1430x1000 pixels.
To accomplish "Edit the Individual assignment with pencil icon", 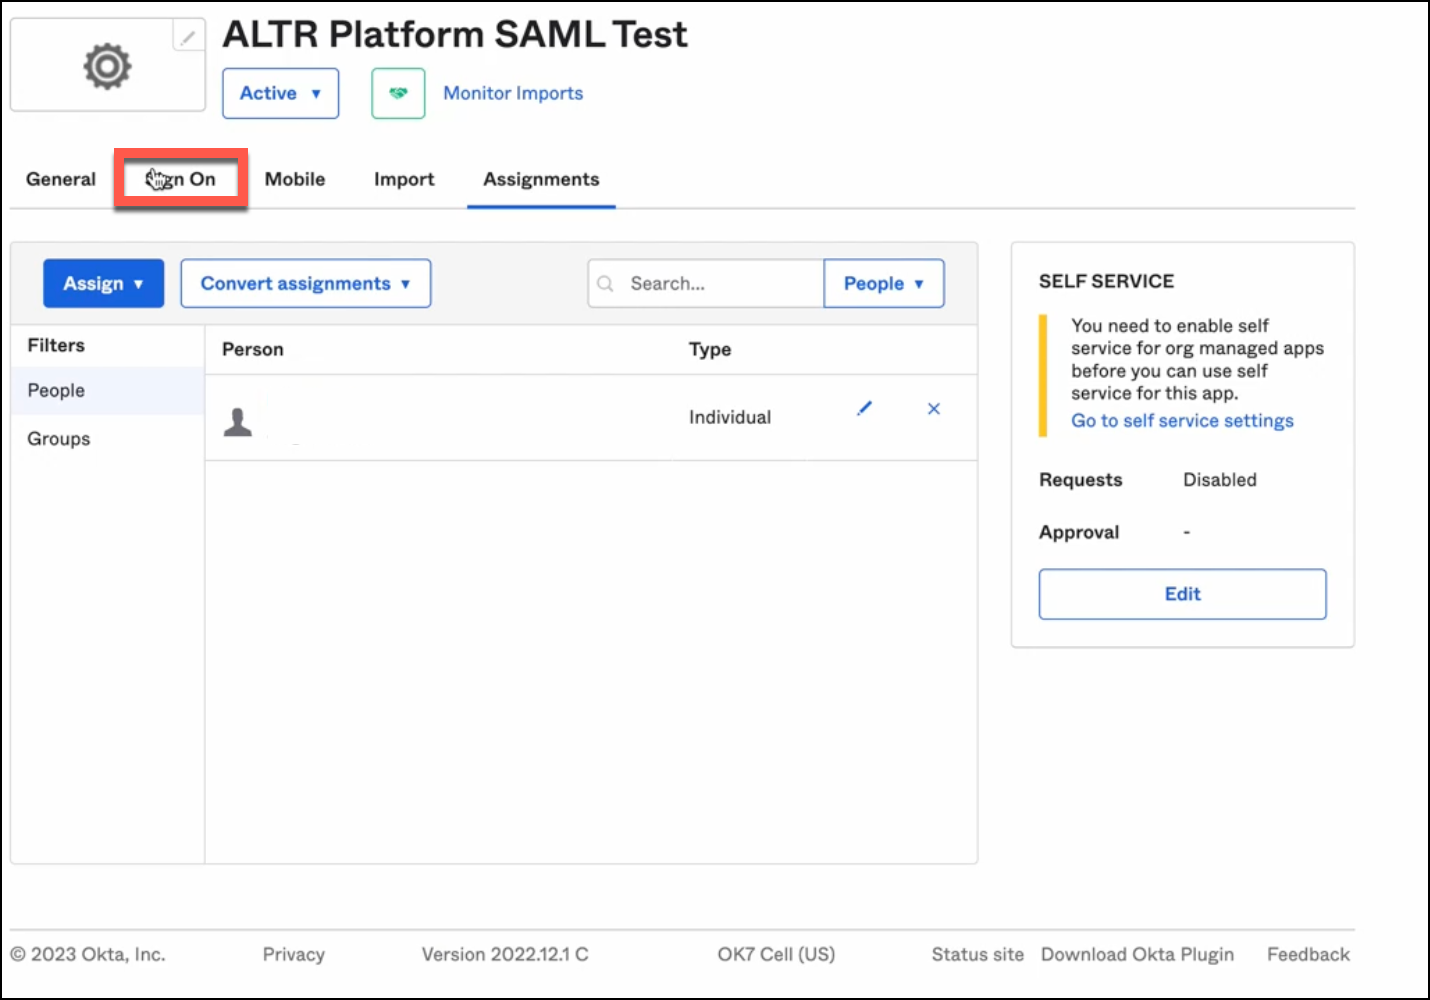I will pyautogui.click(x=864, y=408).
